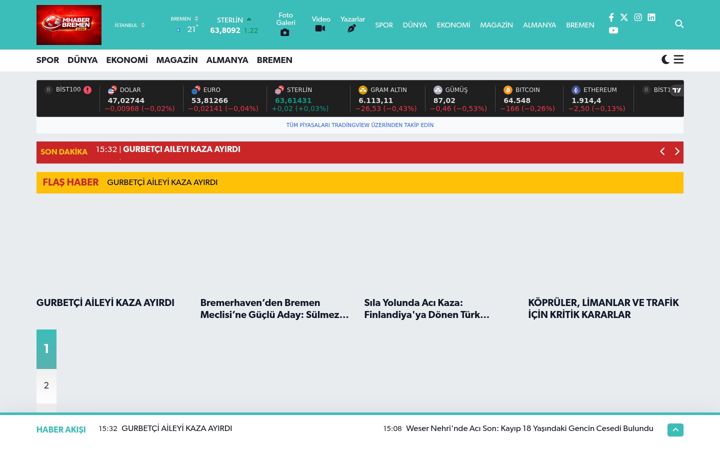Select SPOR in white navigation bar
The image size is (720, 450).
[x=48, y=60]
